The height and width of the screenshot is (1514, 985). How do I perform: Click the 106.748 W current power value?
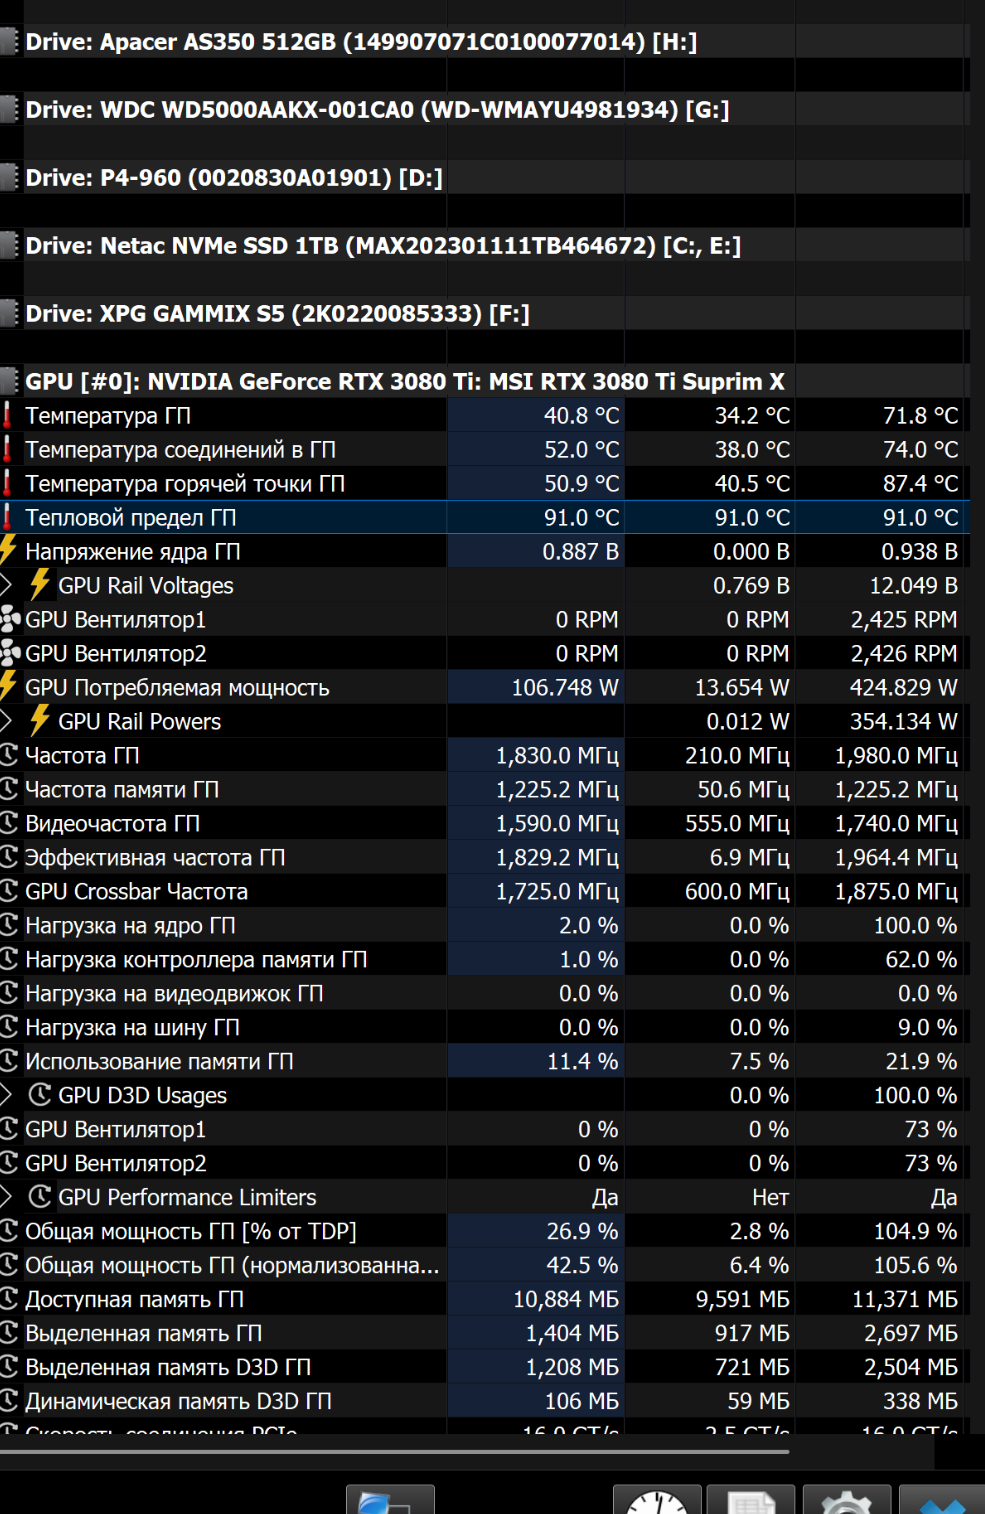point(565,688)
